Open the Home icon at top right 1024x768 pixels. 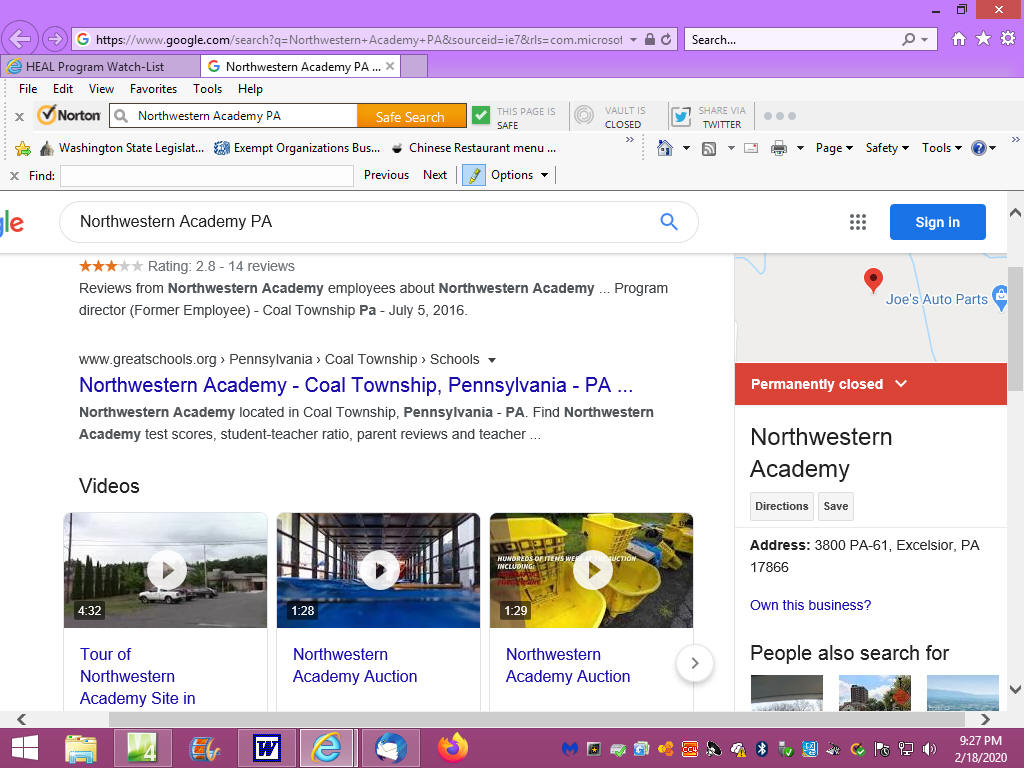coord(959,39)
